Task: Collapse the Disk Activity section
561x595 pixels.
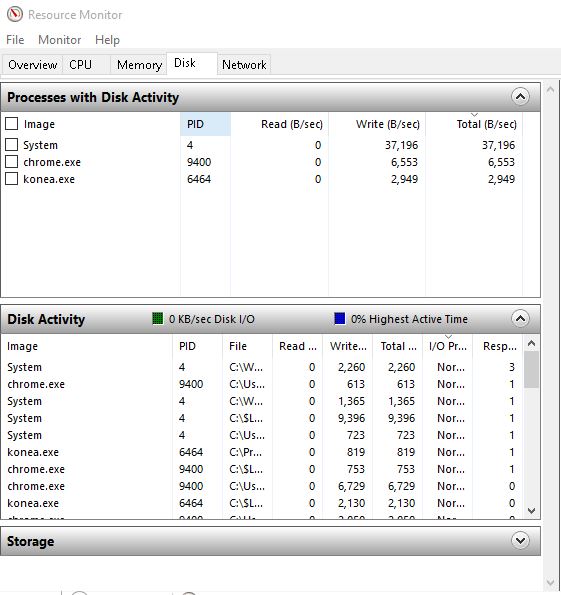Action: [x=520, y=318]
